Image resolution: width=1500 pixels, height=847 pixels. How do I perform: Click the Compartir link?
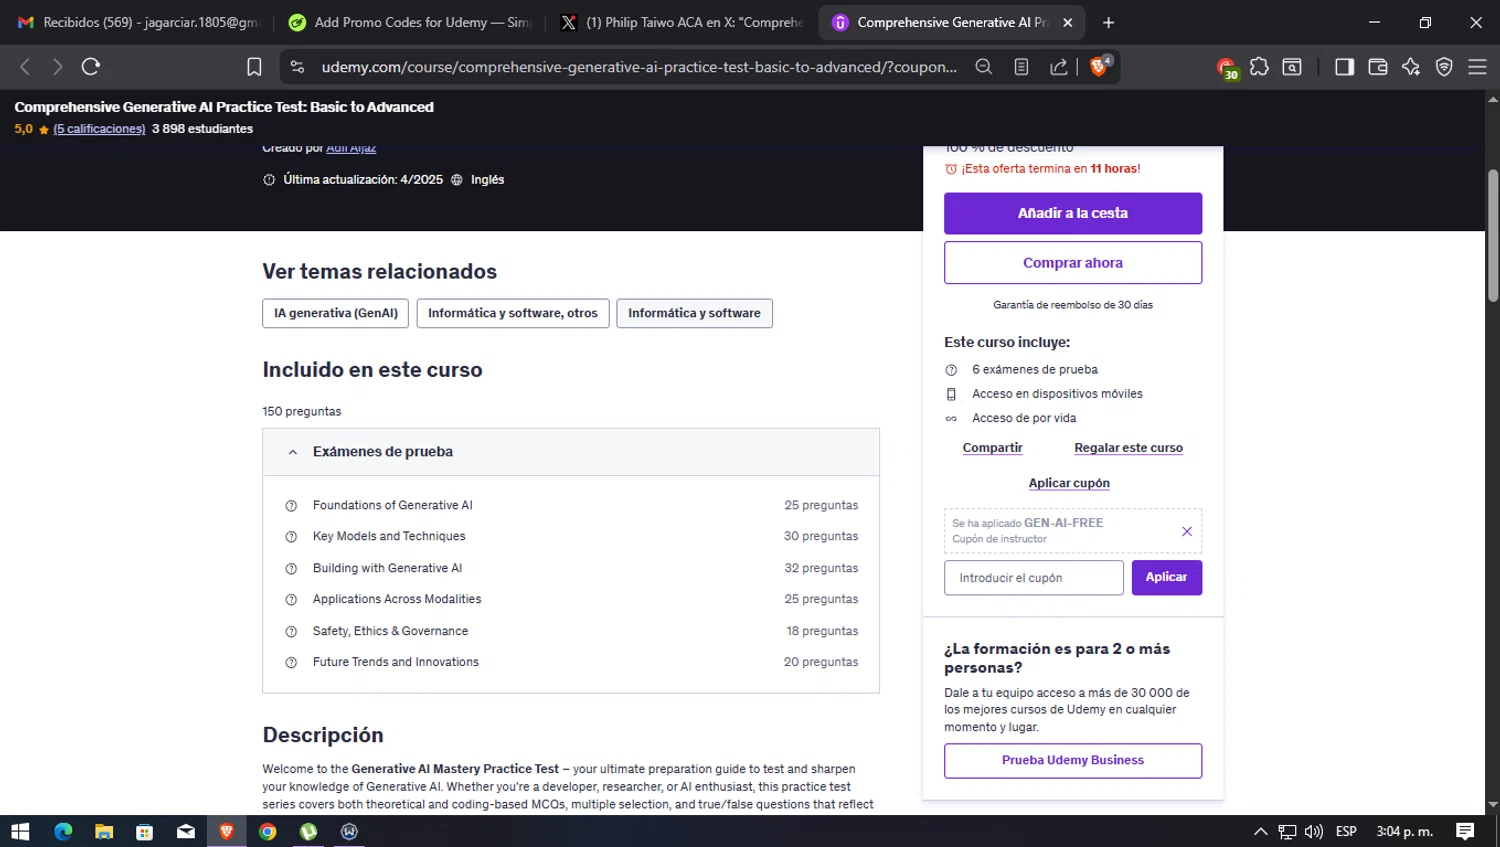992,448
